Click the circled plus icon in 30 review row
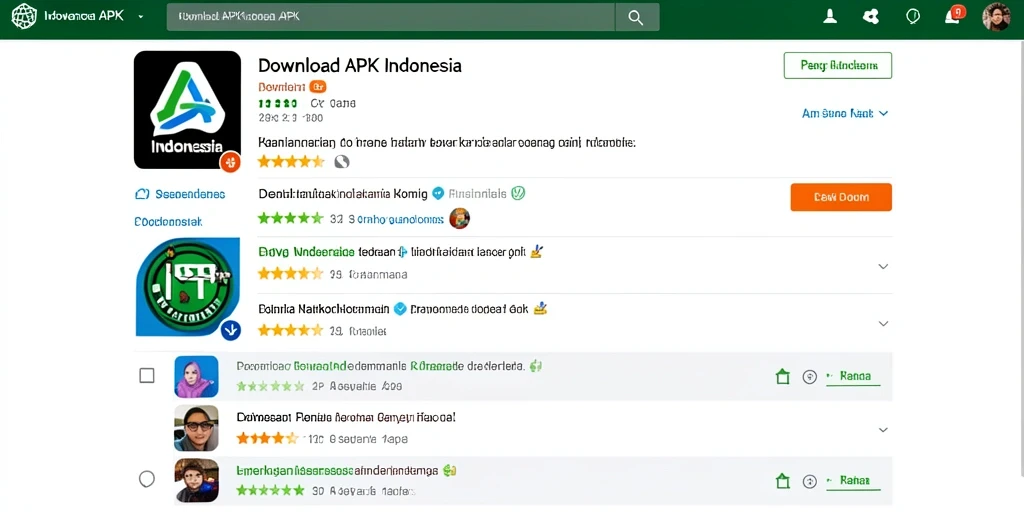This screenshot has width=1024, height=512. tap(810, 481)
